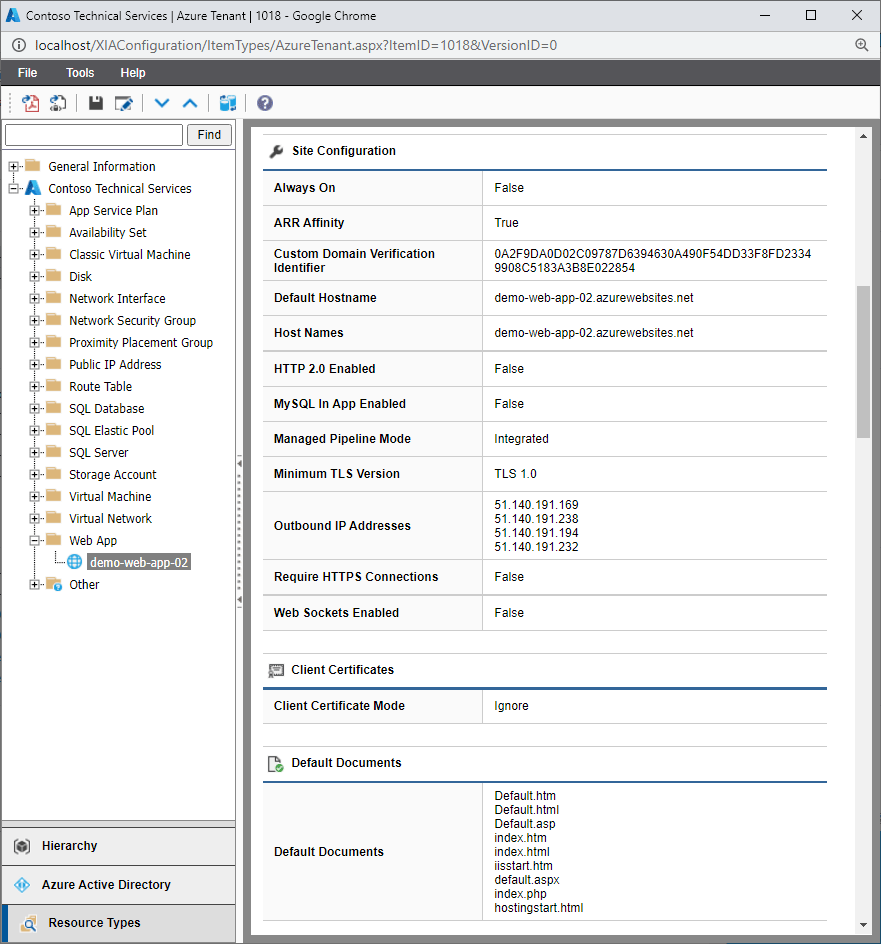Click the Azure logo beside Contoso Technical Services
The image size is (881, 944).
click(33, 188)
